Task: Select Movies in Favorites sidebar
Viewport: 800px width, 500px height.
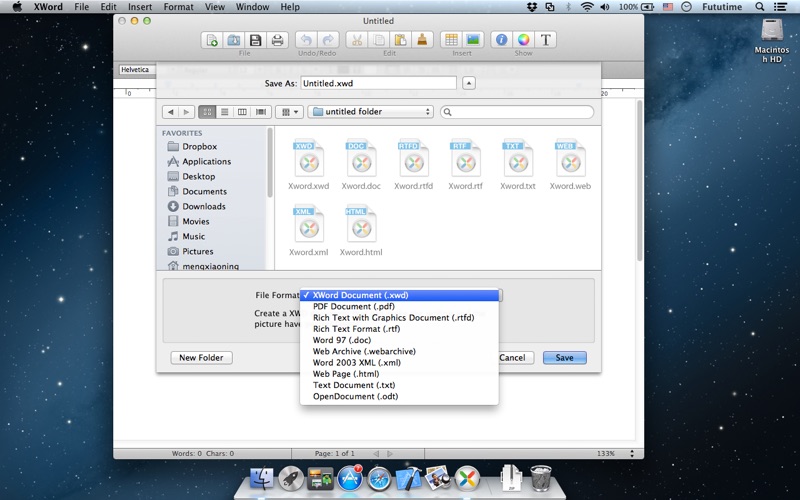Action: click(195, 221)
